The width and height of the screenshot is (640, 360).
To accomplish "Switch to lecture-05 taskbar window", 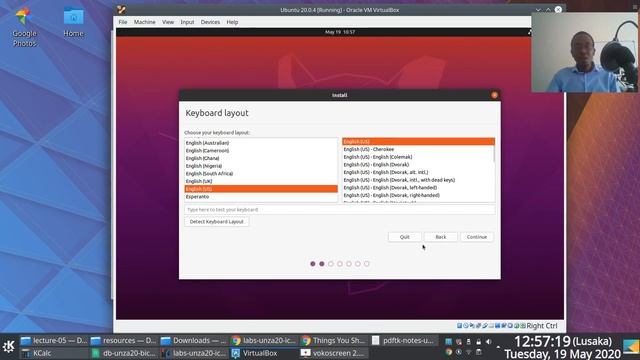I will [x=54, y=340].
